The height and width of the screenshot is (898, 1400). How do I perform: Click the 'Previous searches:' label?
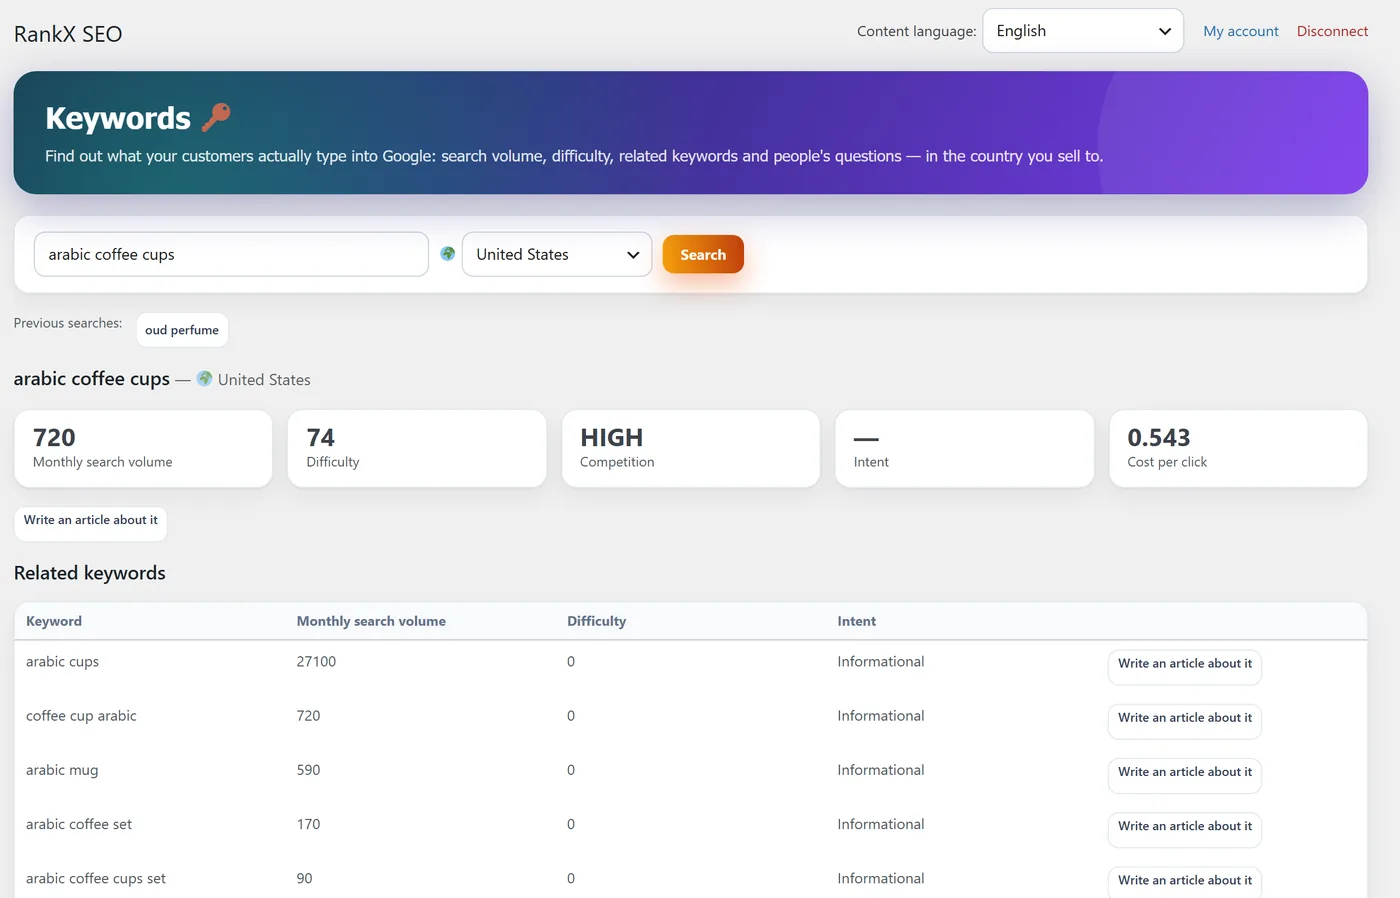pos(68,323)
